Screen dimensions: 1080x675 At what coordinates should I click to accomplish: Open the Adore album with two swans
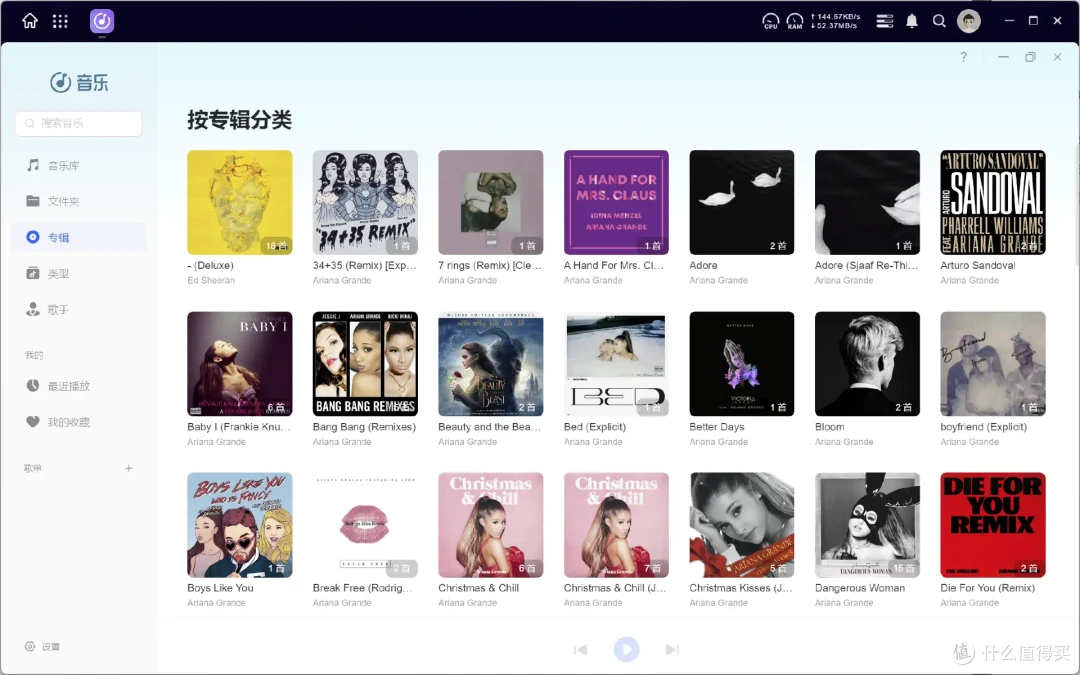point(742,202)
